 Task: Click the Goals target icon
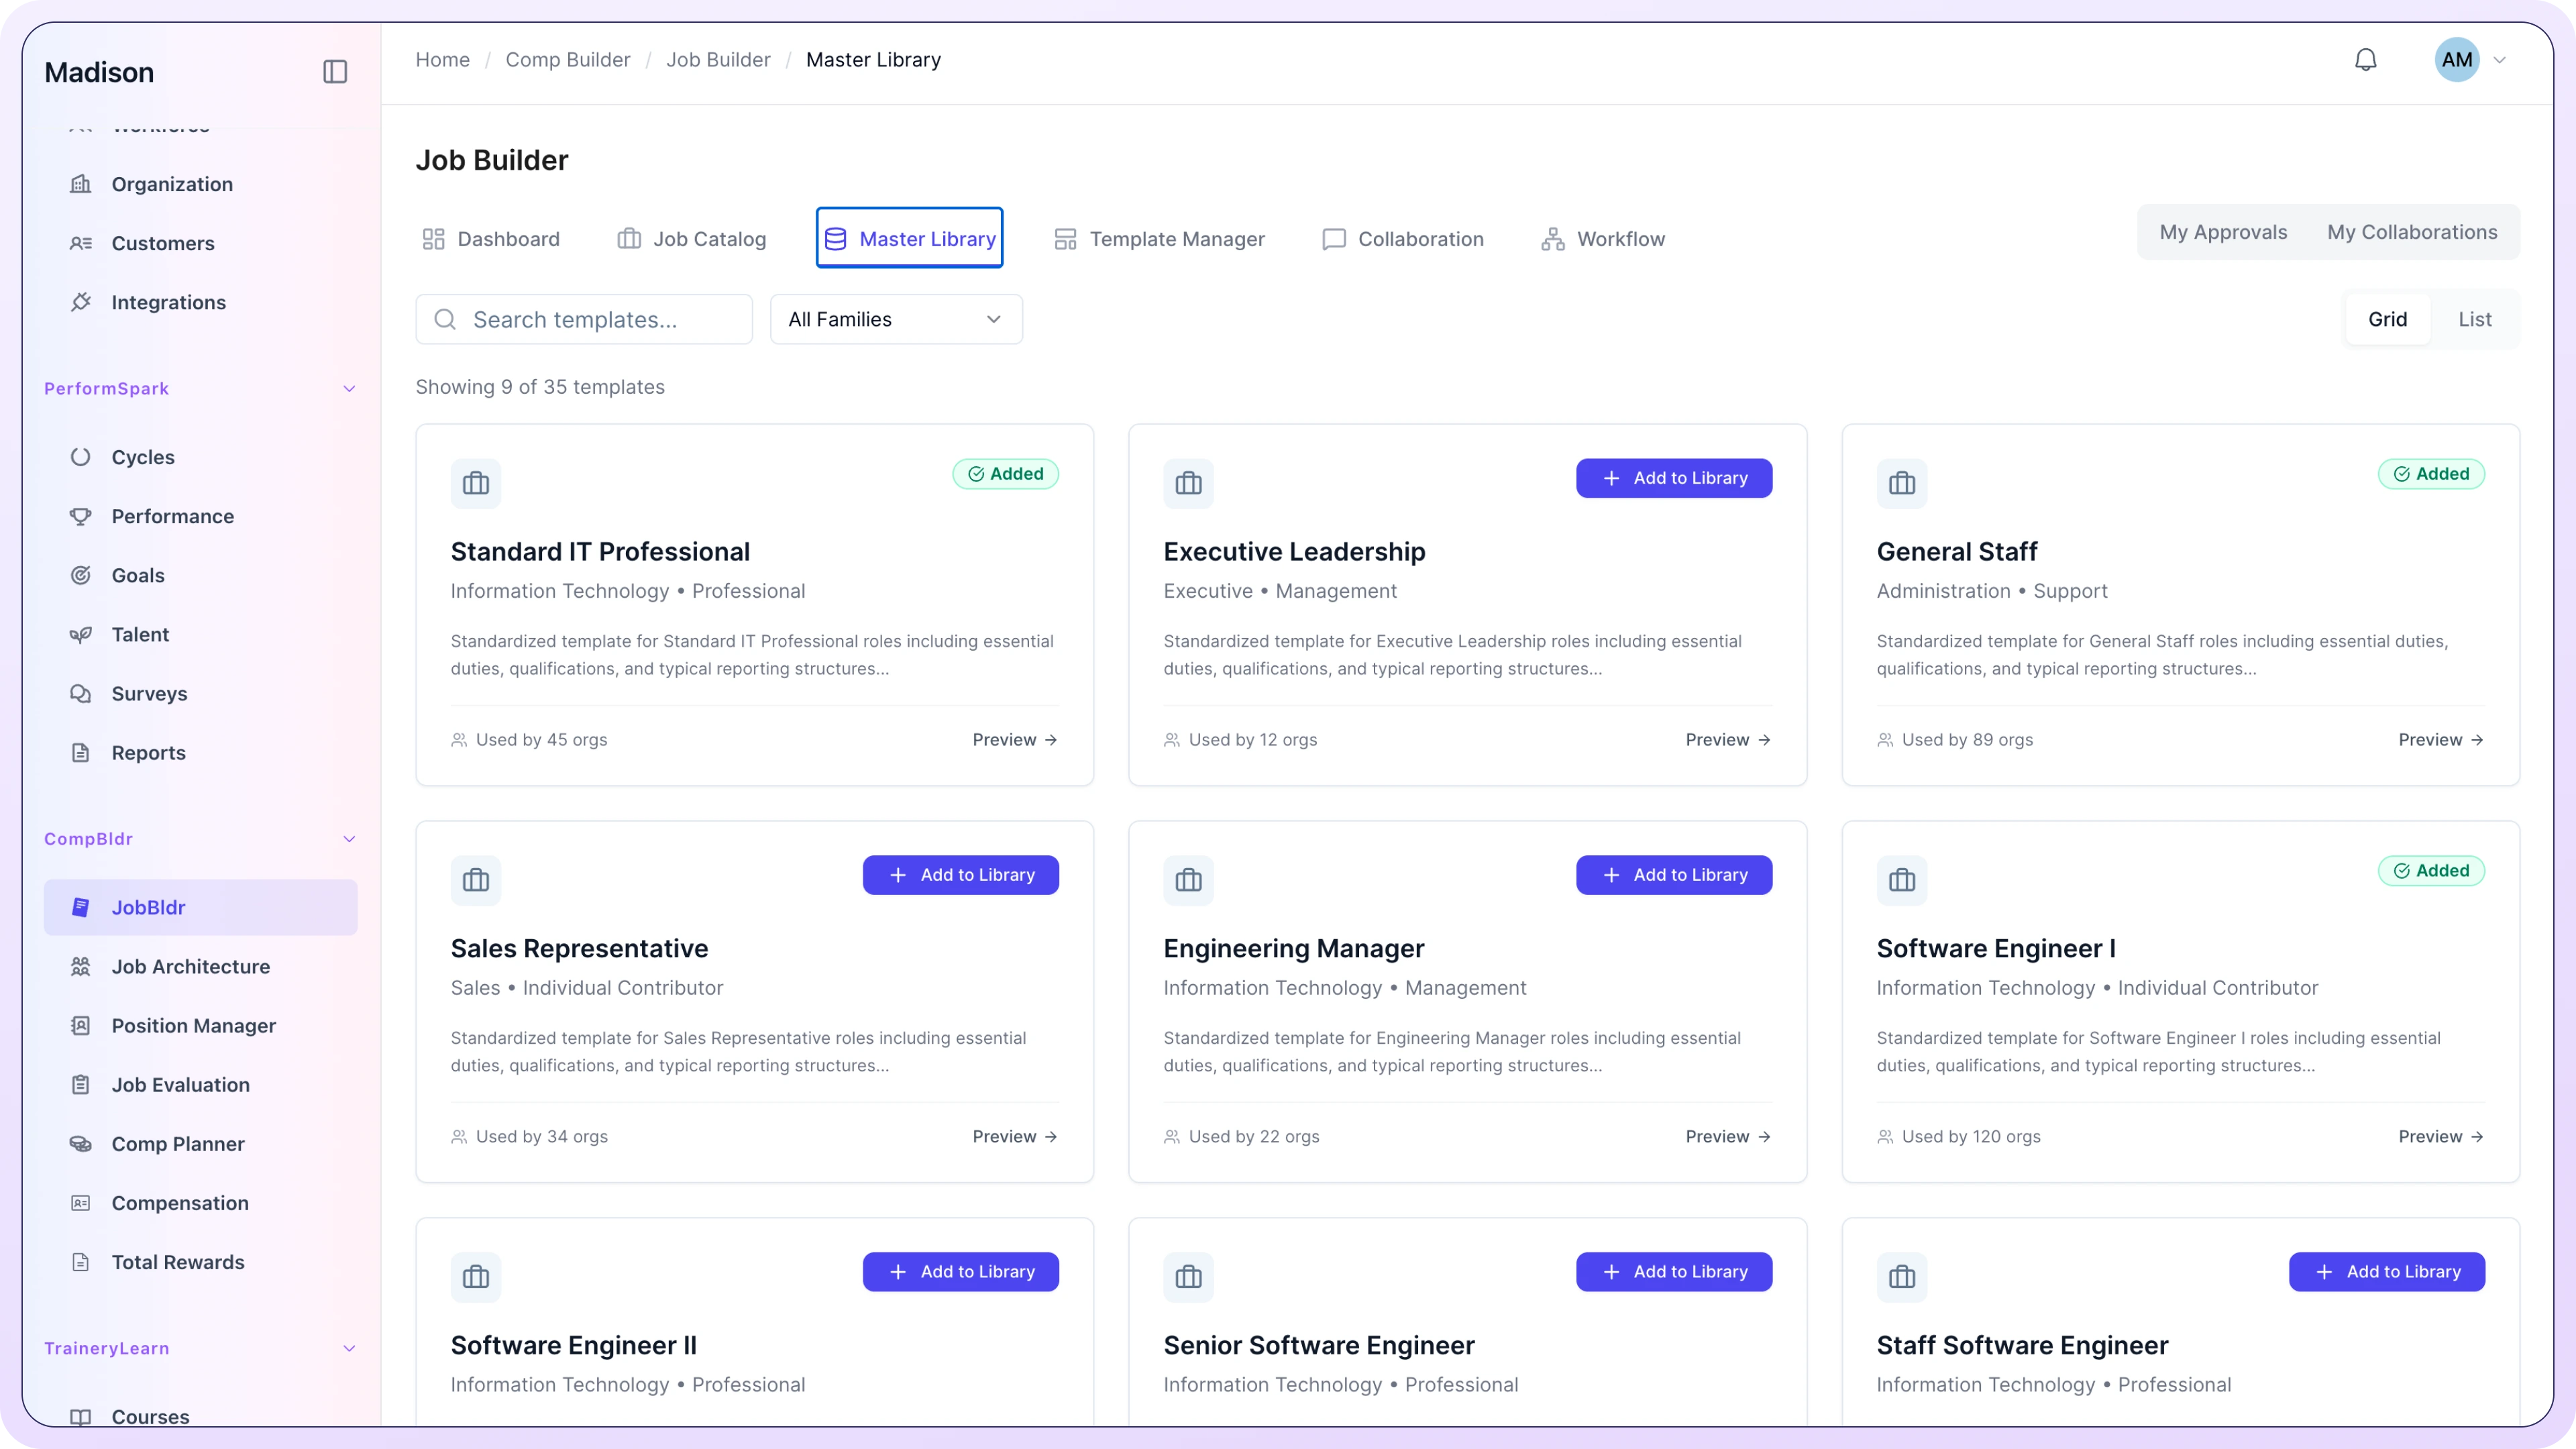coord(81,575)
